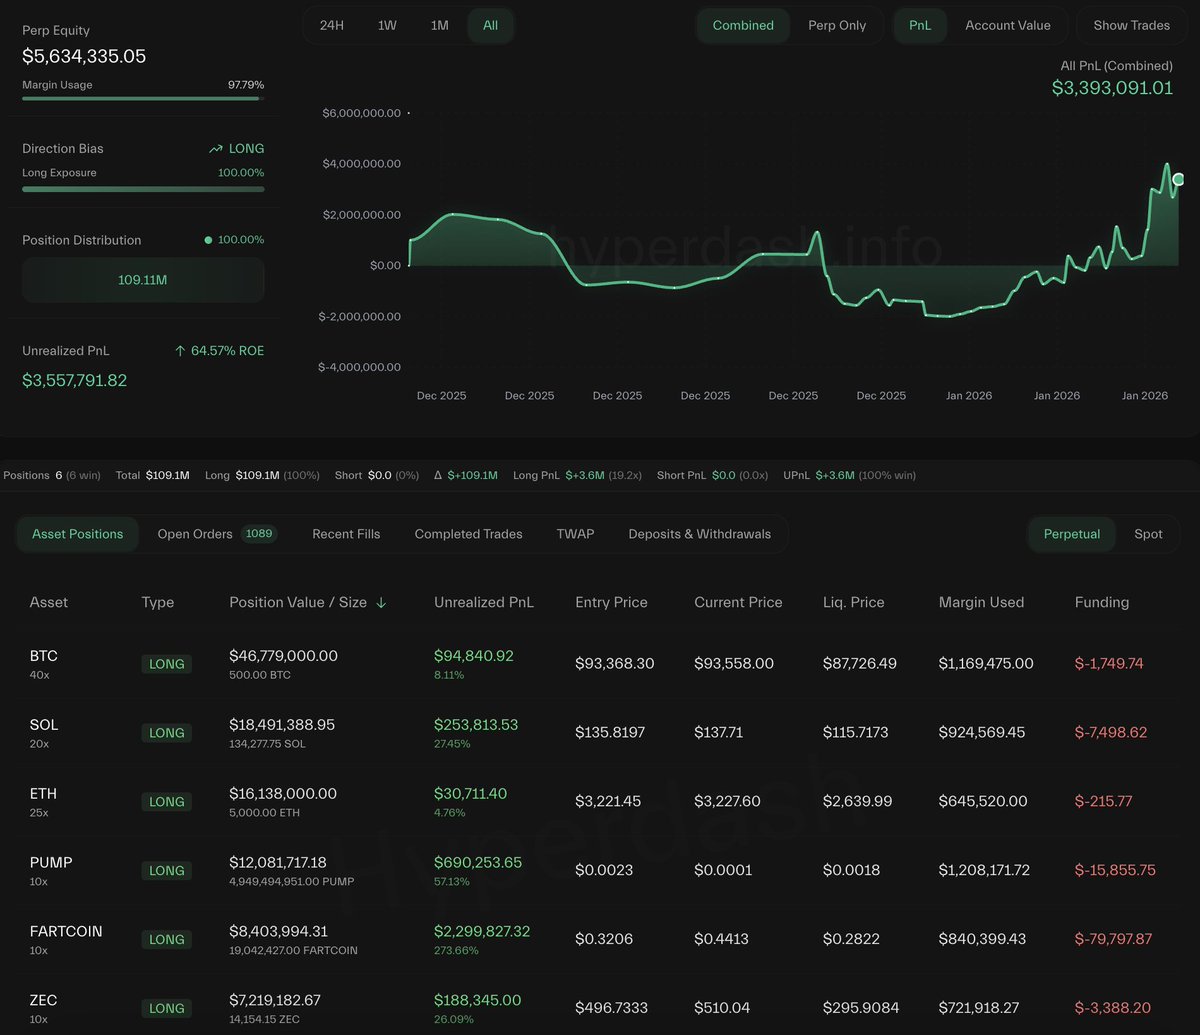The height and width of the screenshot is (1035, 1200).
Task: Click the BTC LONG type badge
Action: click(166, 664)
